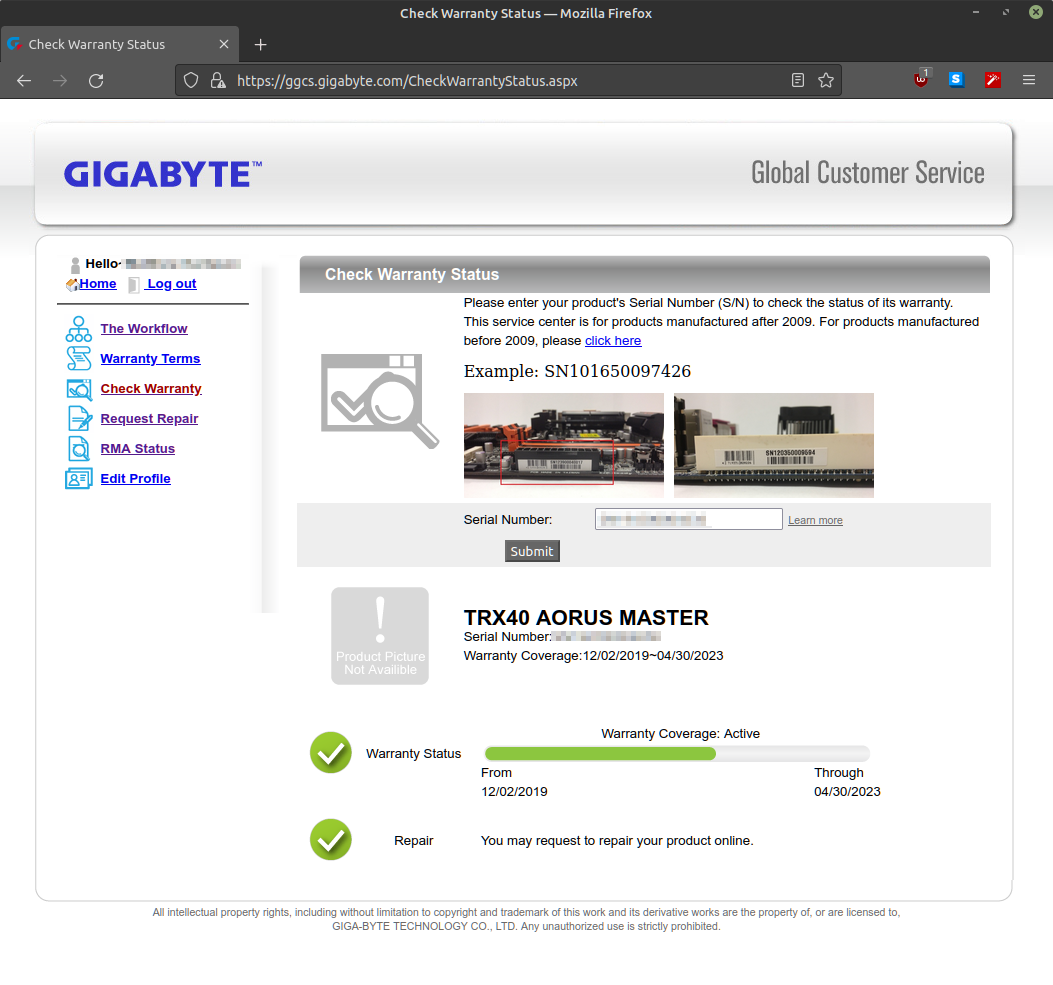Click The Workflow diagram icon
This screenshot has height=985, width=1053.
click(79, 329)
